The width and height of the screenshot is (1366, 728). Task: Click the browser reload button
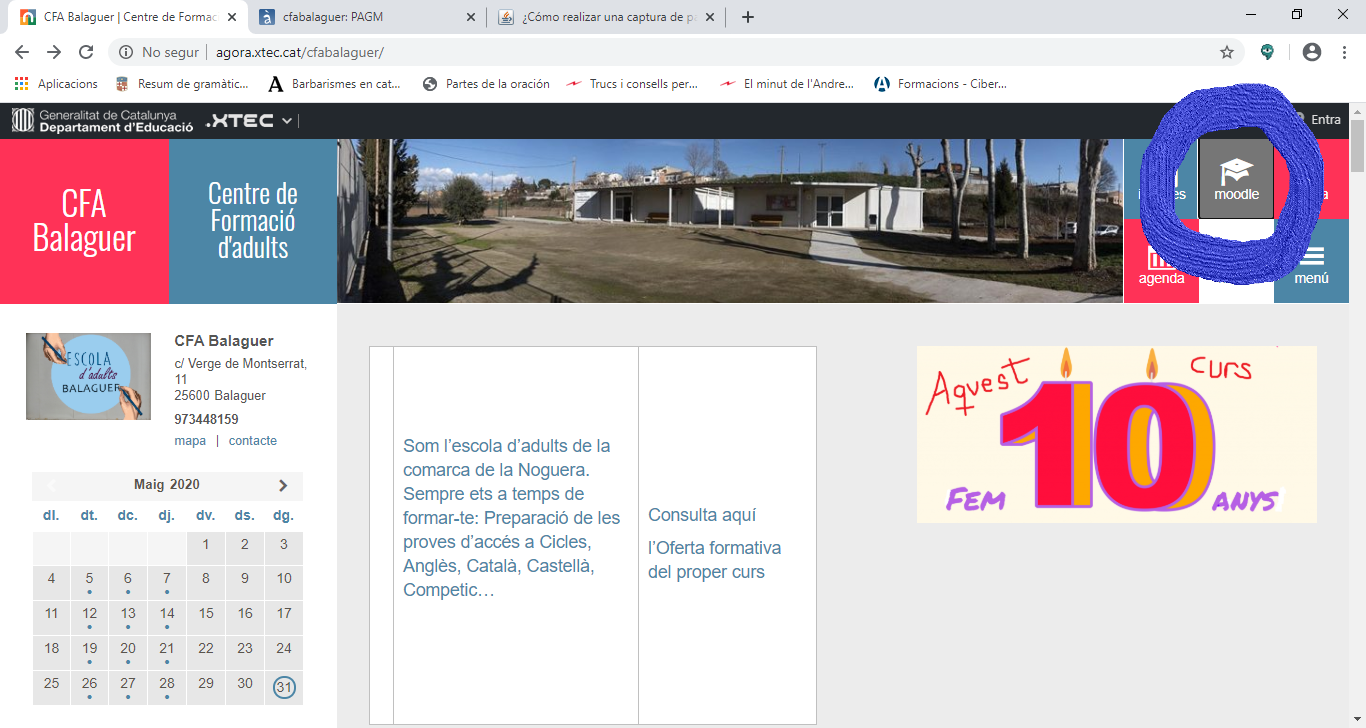[86, 52]
